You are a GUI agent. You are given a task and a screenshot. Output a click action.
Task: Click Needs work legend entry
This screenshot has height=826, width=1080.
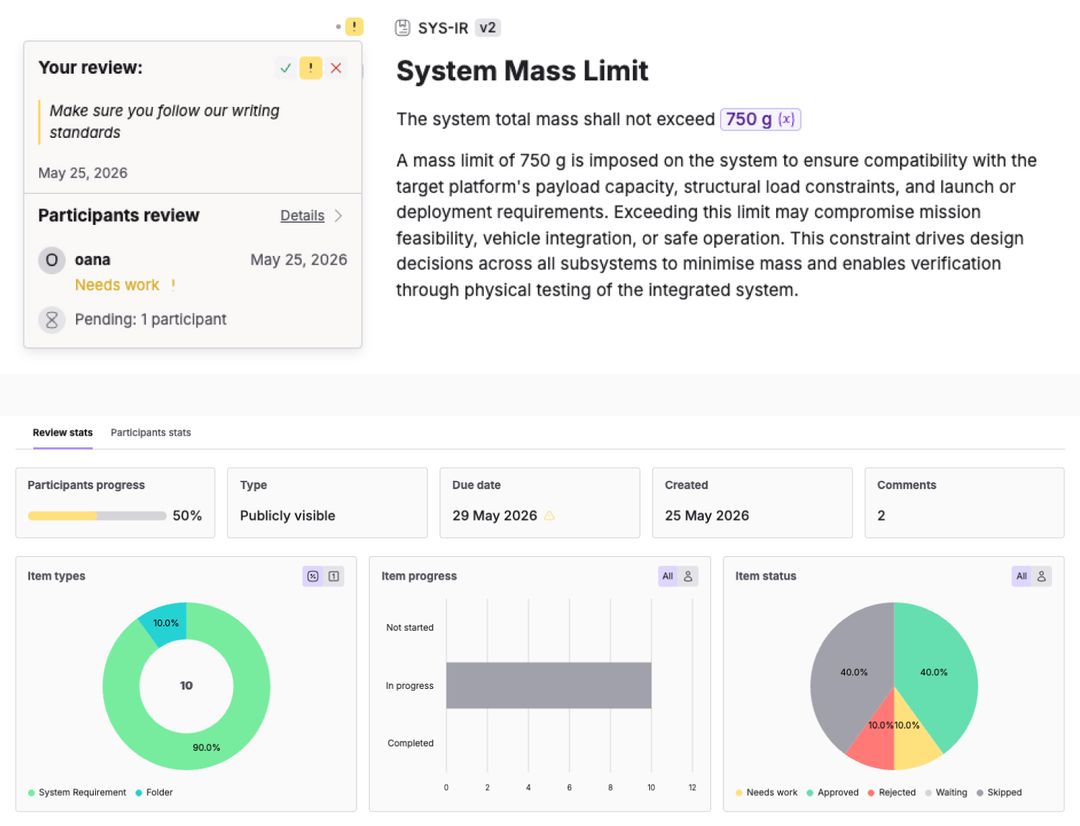[767, 792]
